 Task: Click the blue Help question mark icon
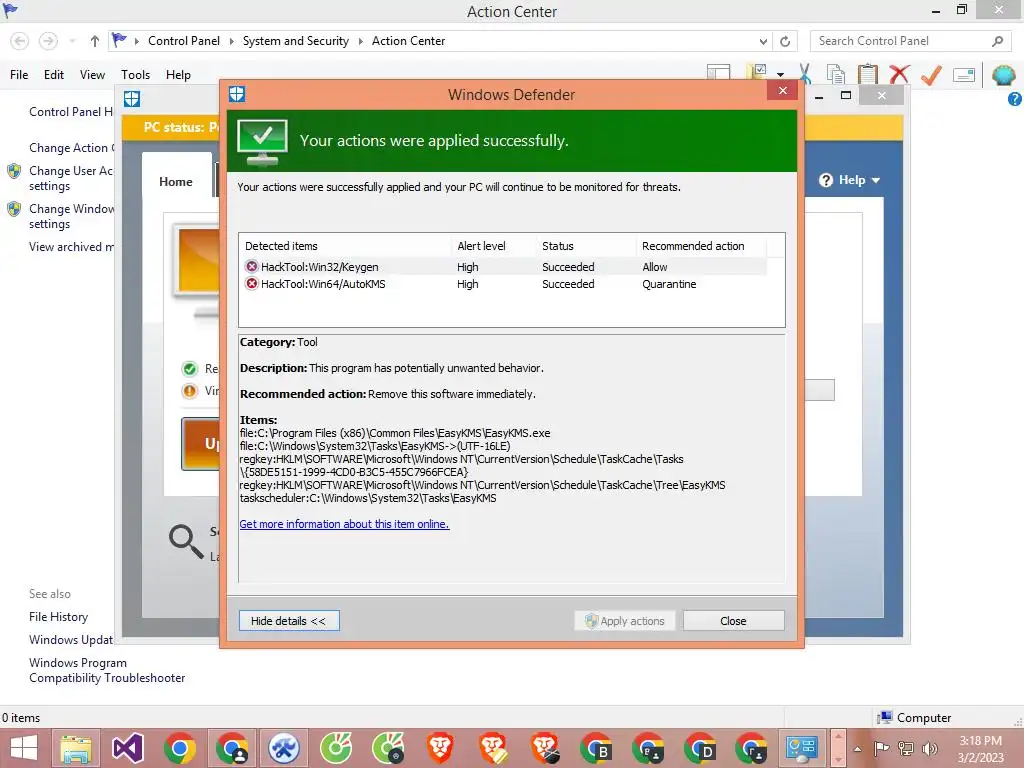click(1015, 99)
